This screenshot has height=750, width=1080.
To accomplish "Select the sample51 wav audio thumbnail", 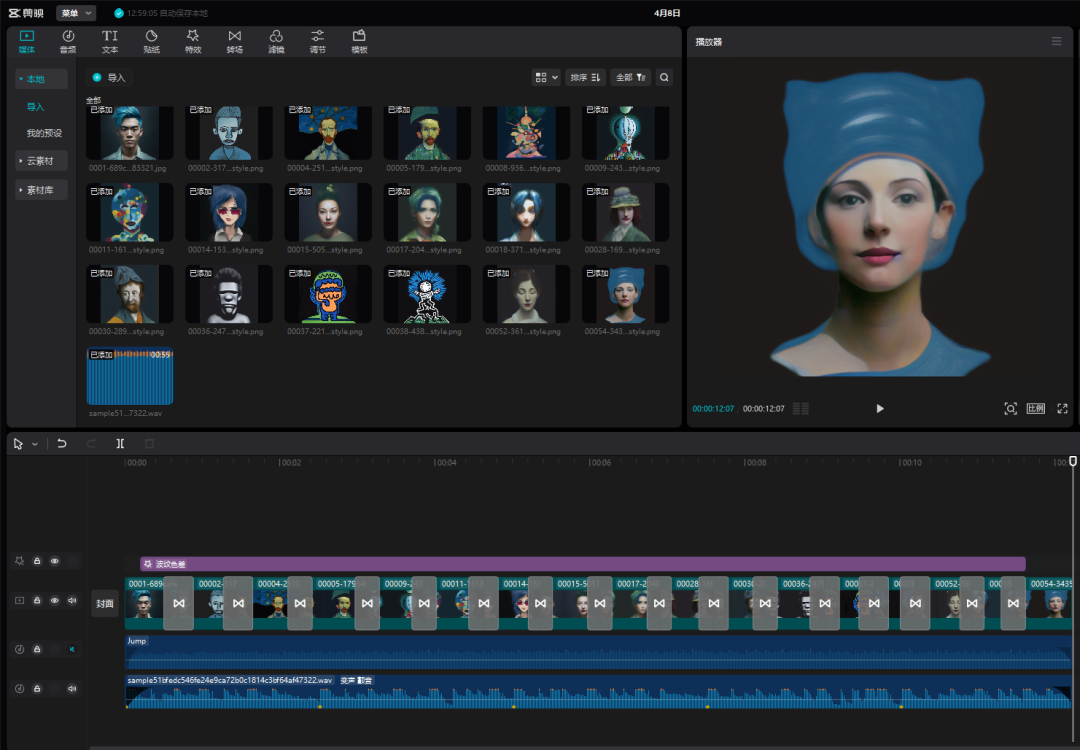I will click(130, 376).
